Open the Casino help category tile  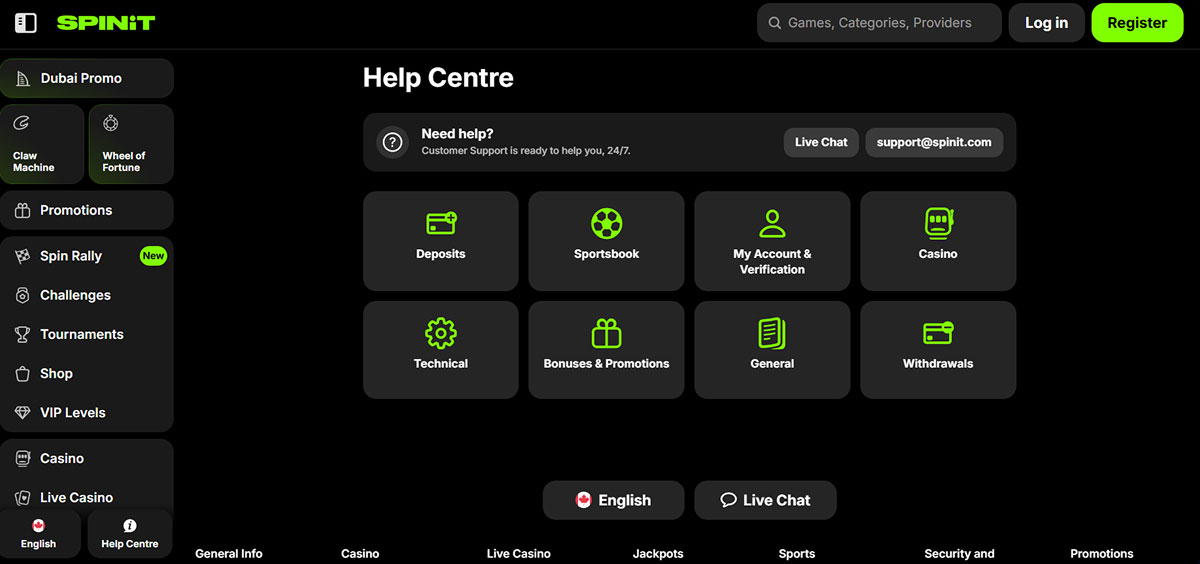[x=938, y=241]
